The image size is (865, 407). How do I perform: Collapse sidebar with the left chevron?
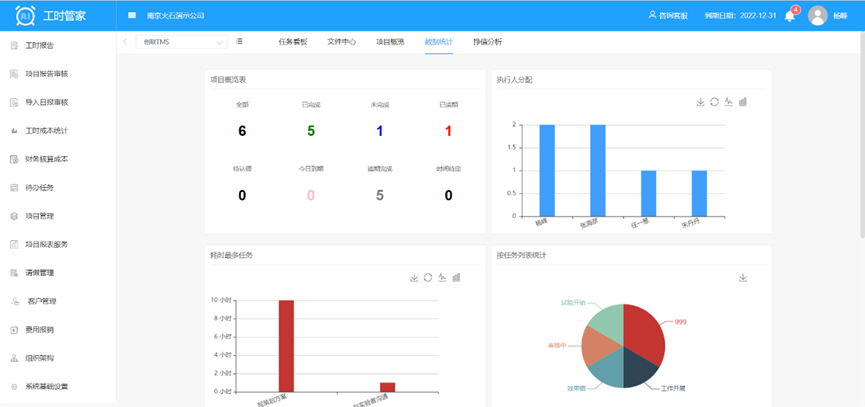pos(125,42)
